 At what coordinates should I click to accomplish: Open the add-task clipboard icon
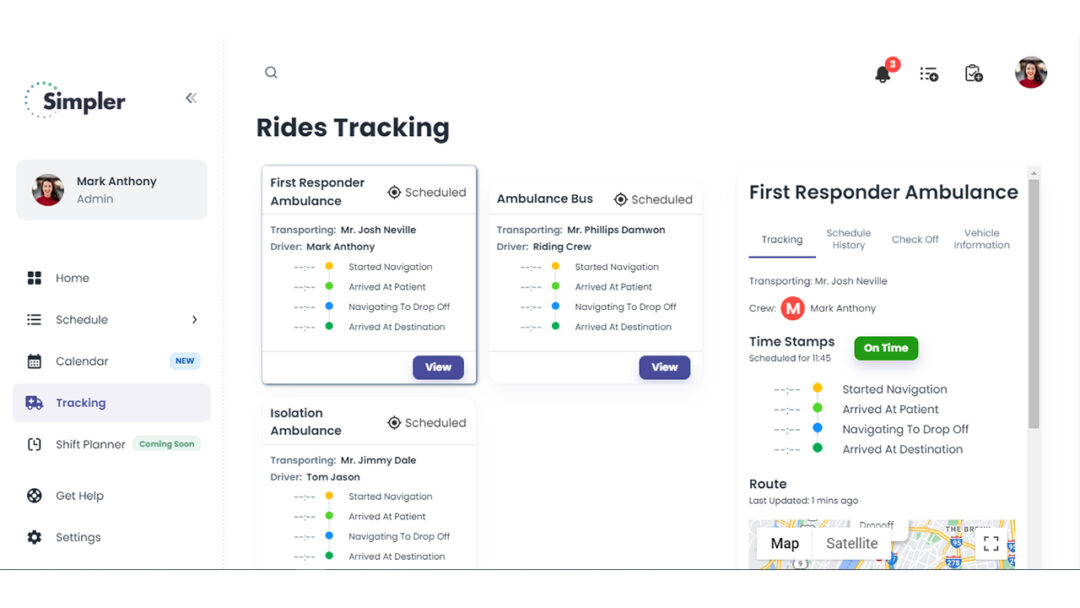(974, 72)
